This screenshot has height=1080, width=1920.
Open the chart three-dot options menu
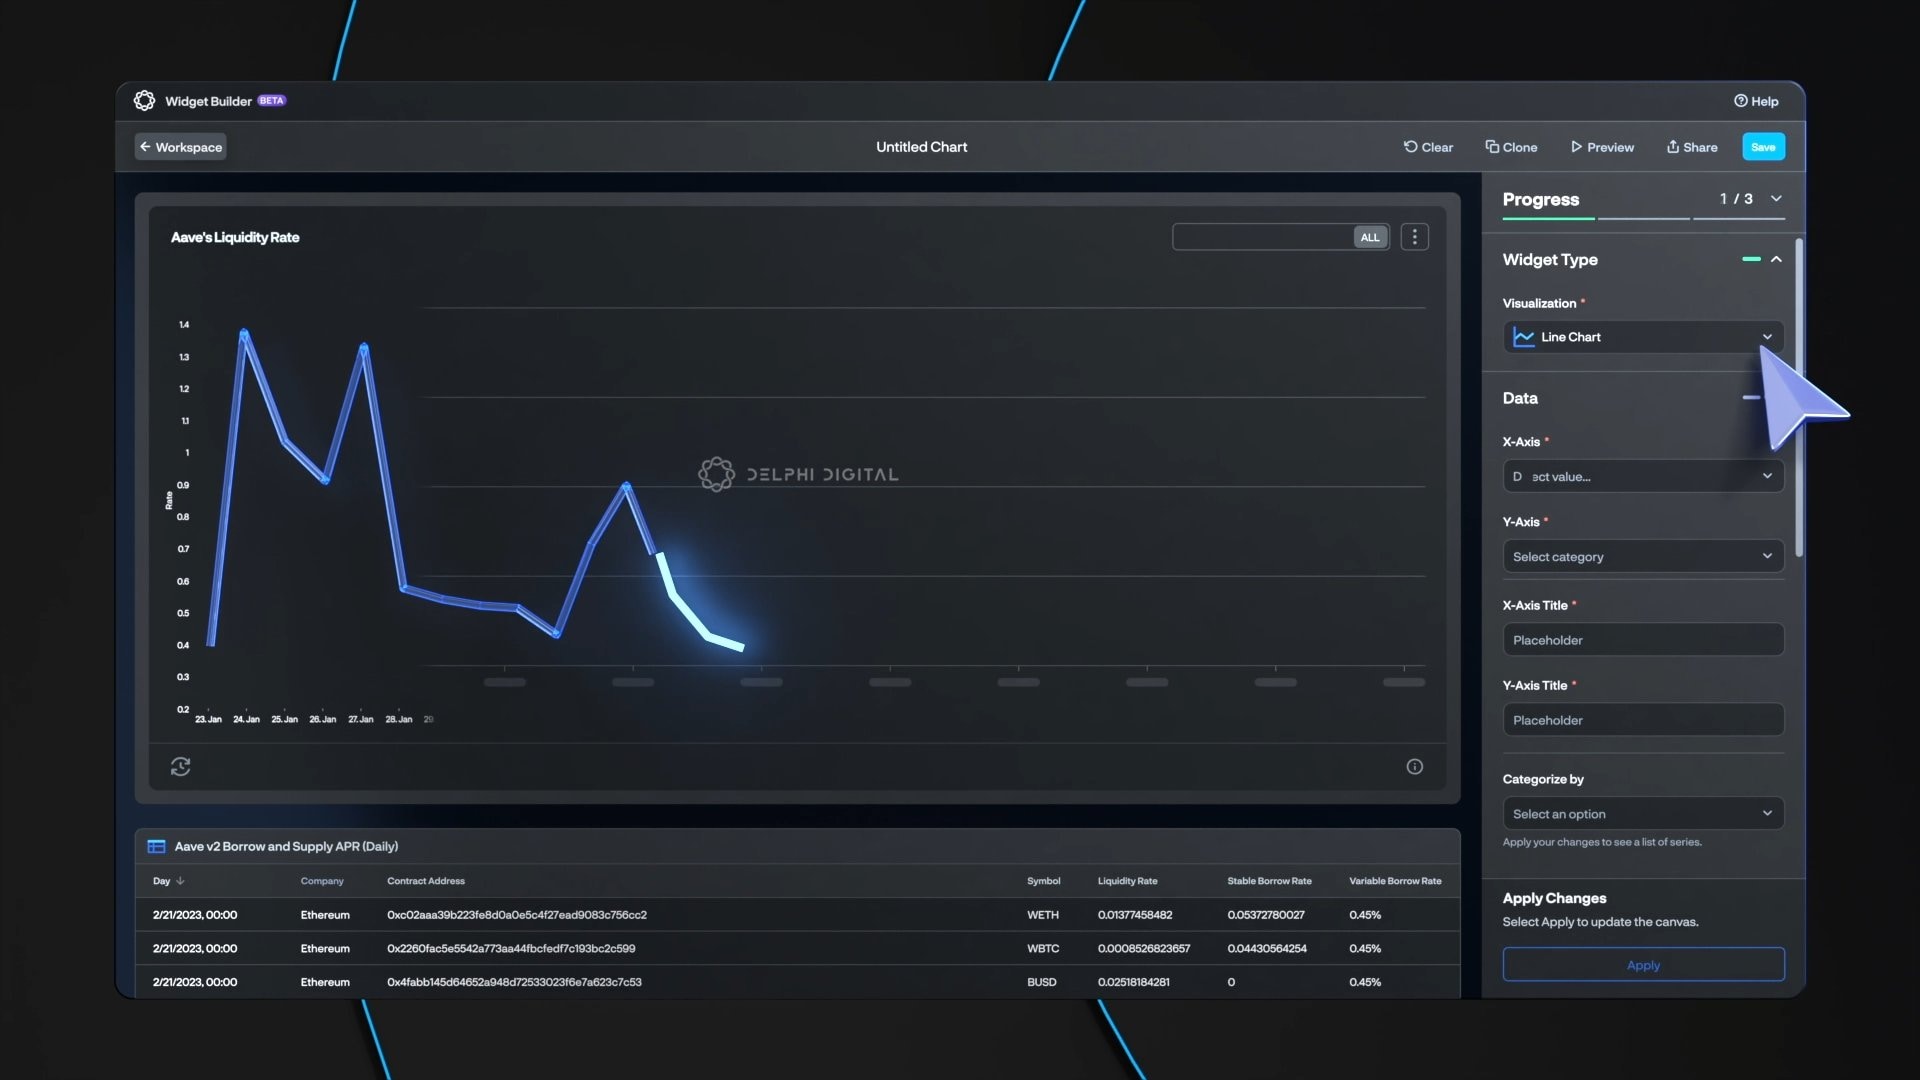tap(1414, 237)
